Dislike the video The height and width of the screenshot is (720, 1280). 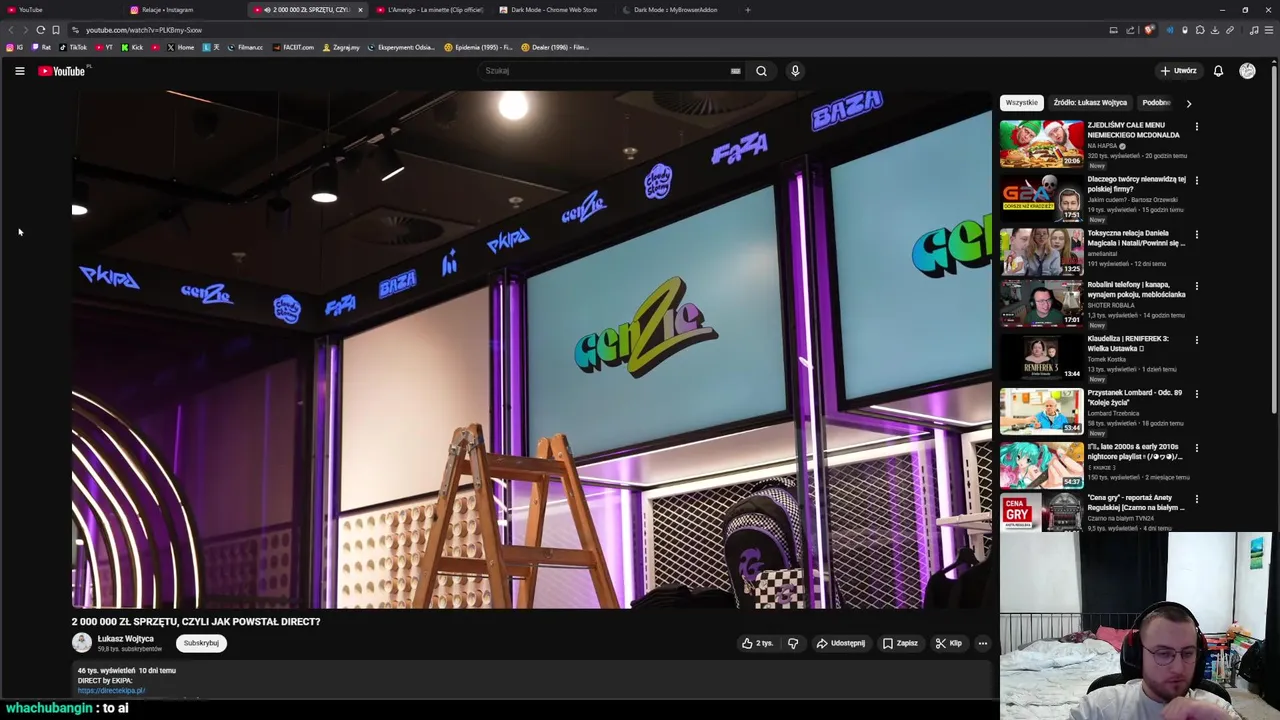pyautogui.click(x=793, y=643)
